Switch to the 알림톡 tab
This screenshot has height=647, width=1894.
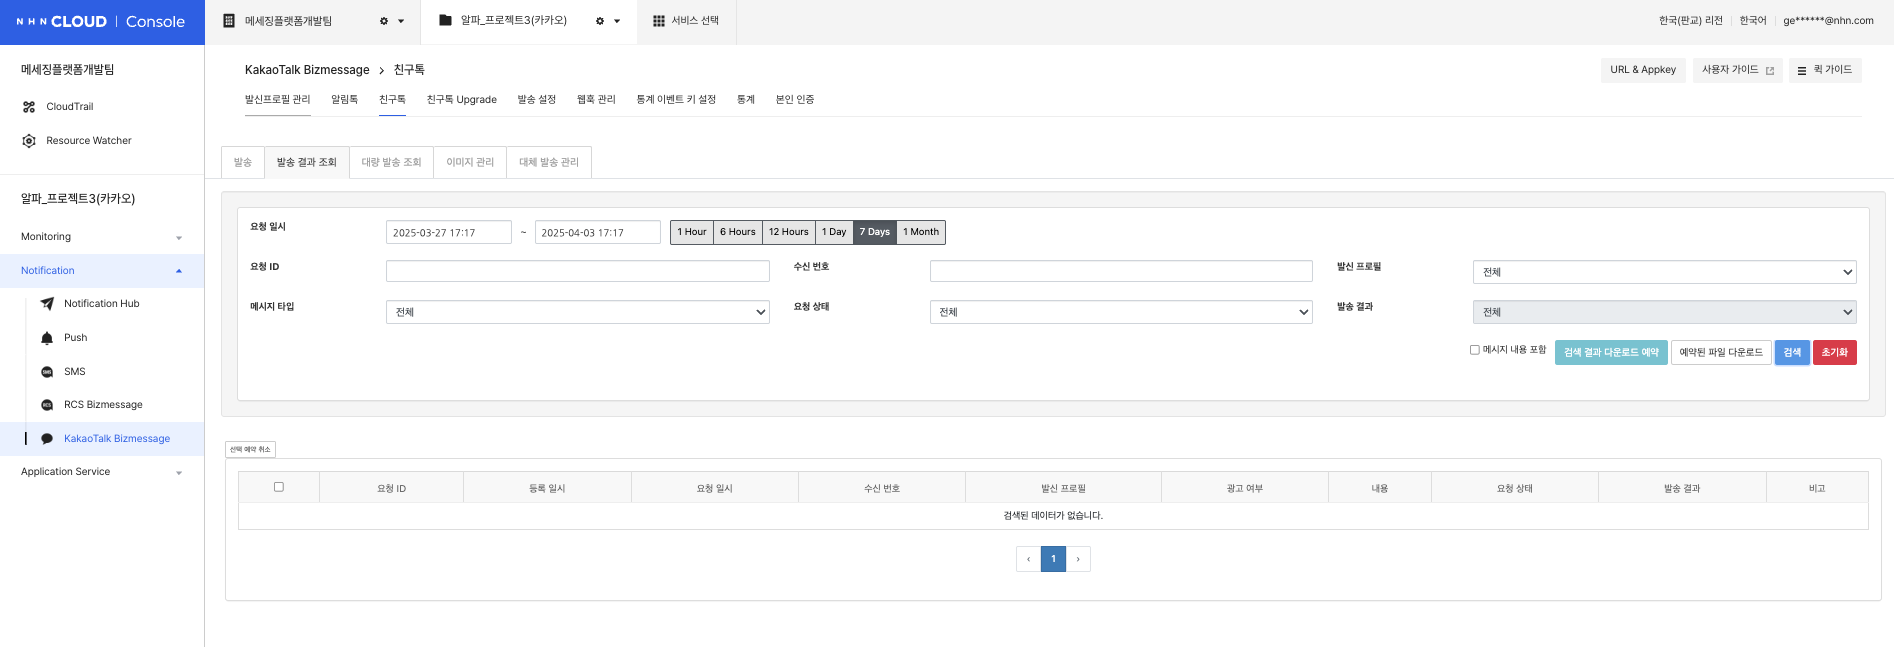pos(345,100)
